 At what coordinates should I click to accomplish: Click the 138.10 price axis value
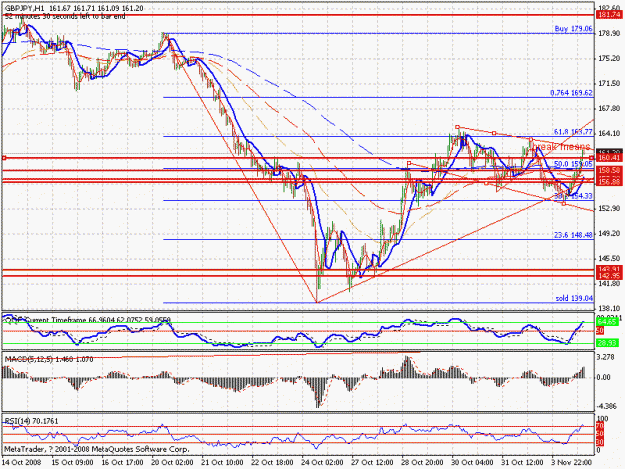tap(609, 308)
